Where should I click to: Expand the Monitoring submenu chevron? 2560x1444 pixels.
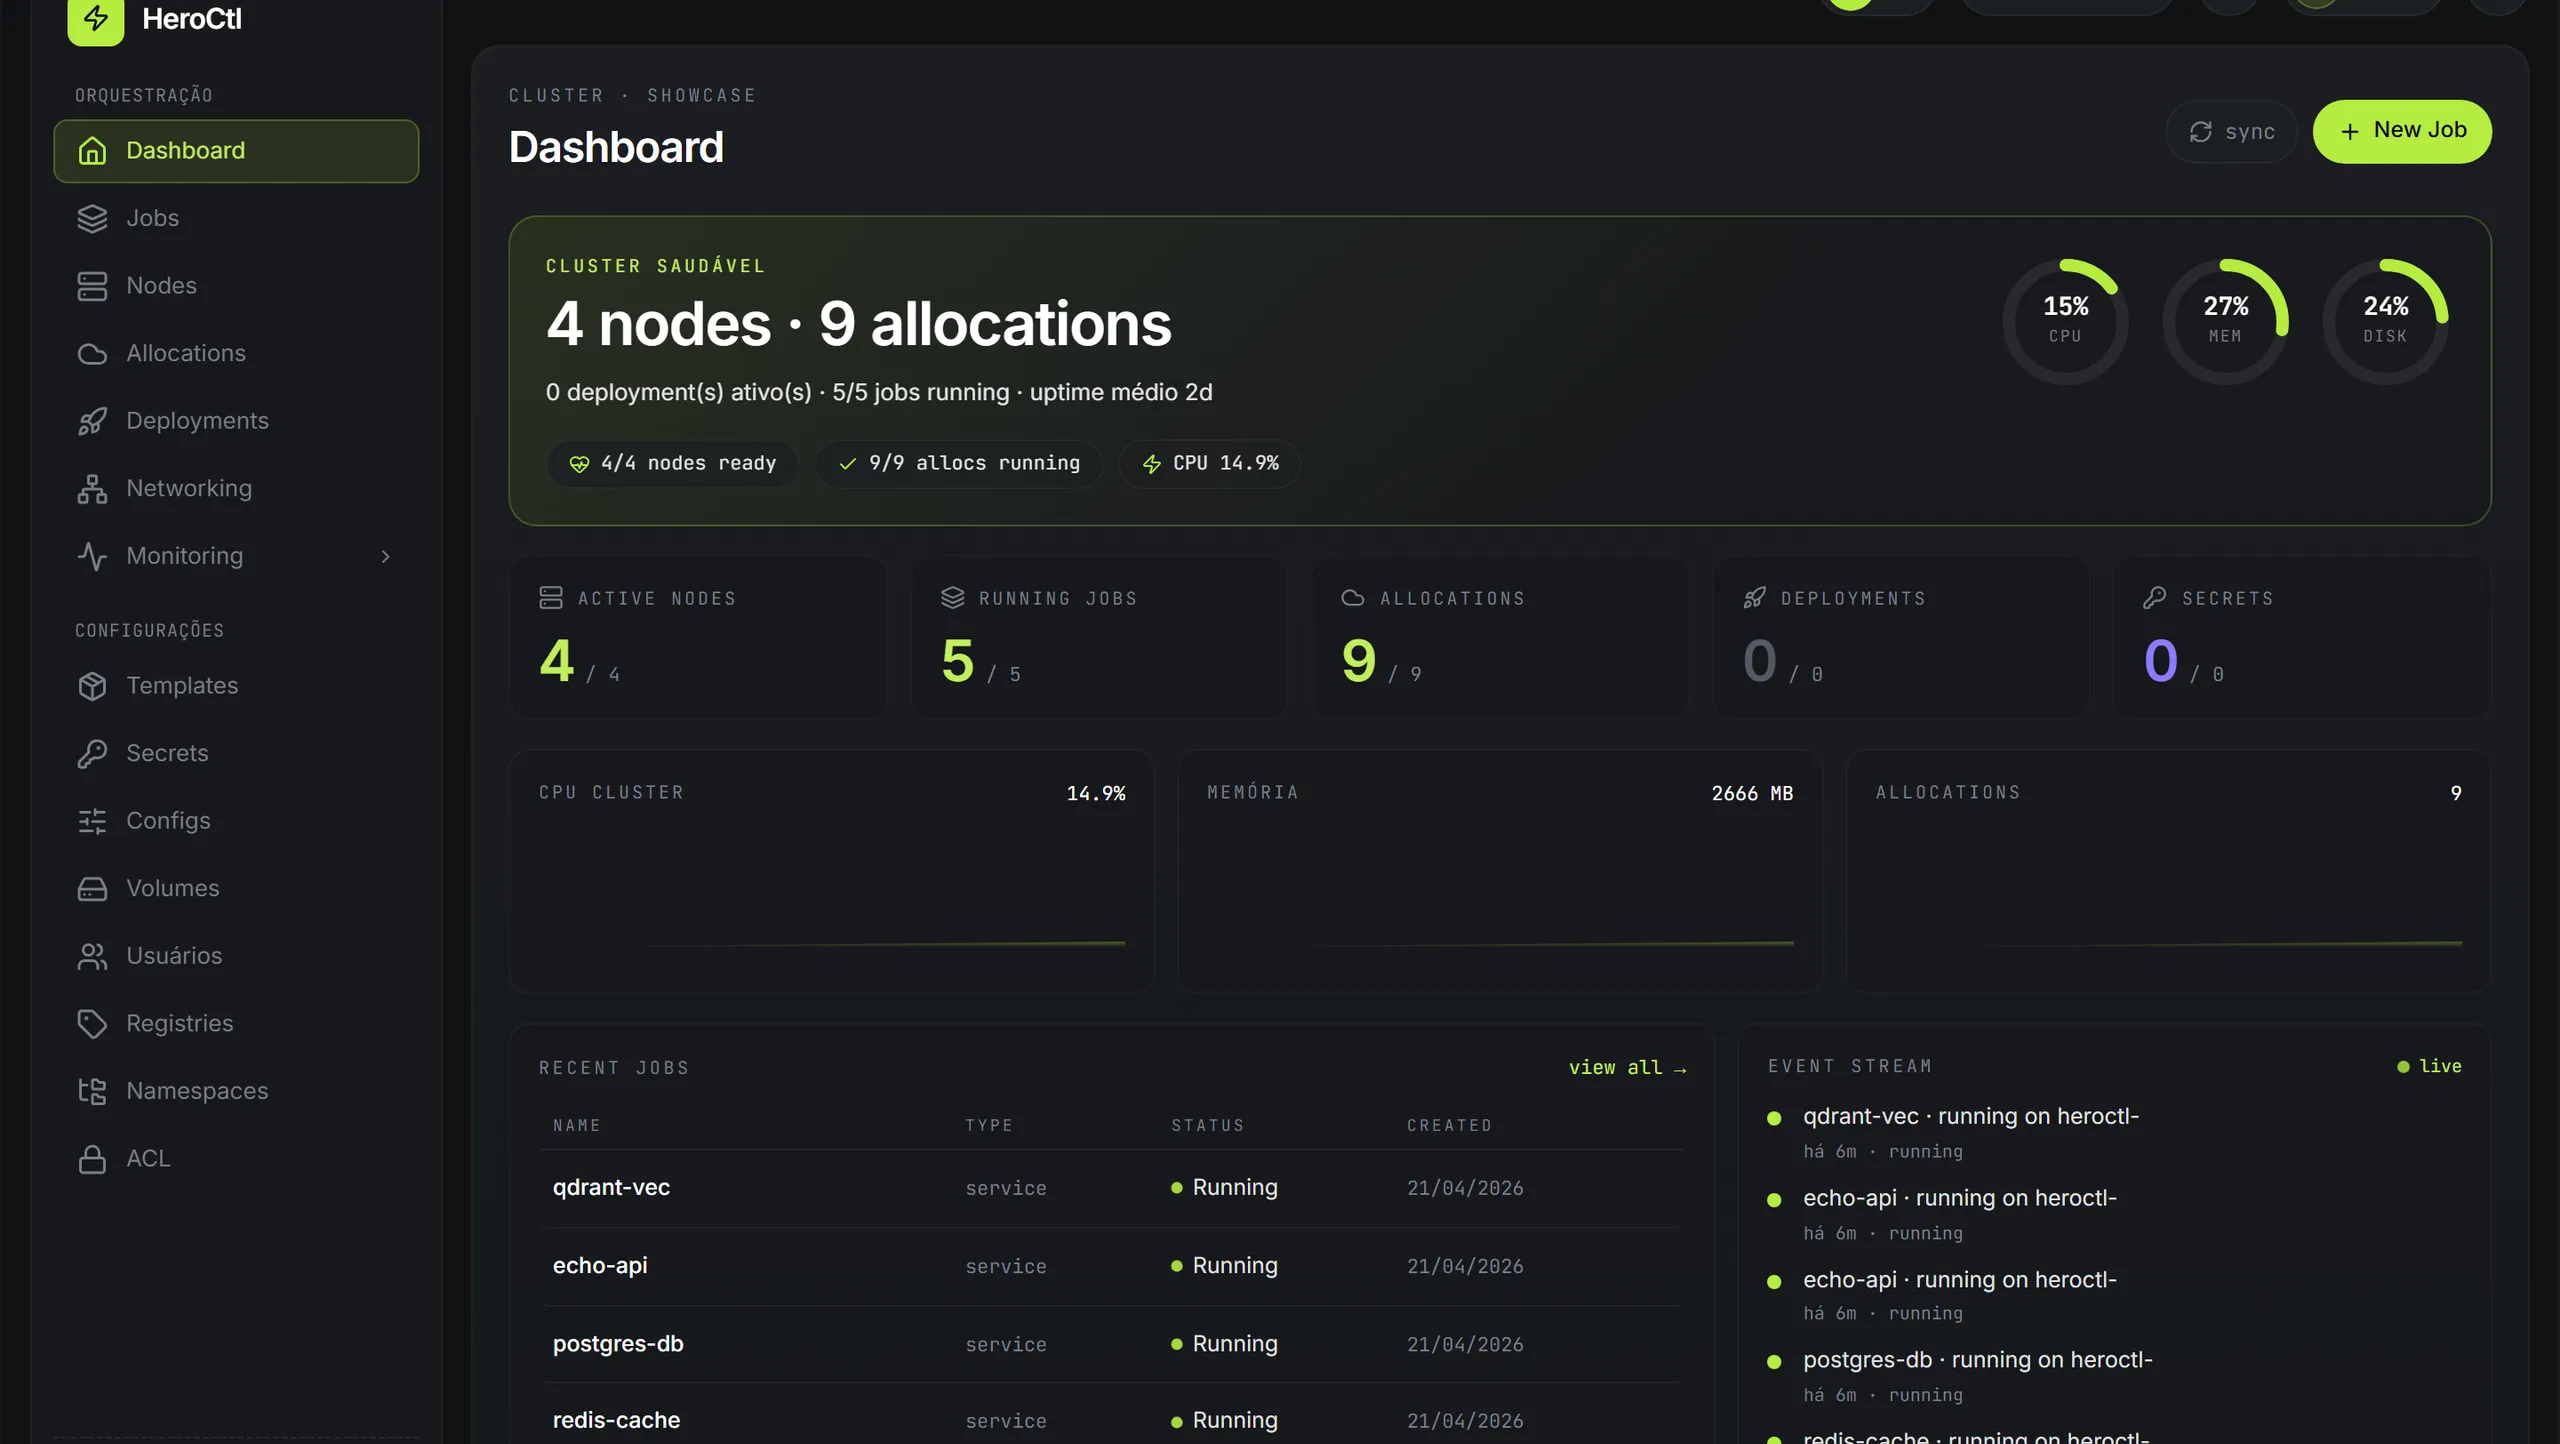(x=385, y=557)
